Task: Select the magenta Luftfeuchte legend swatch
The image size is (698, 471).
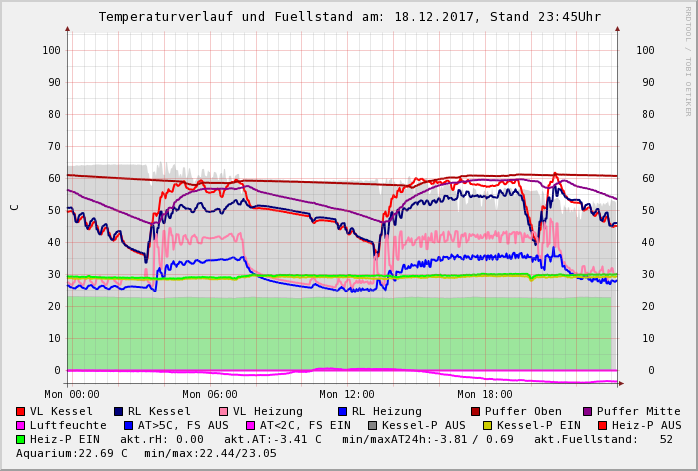Action: (21, 425)
